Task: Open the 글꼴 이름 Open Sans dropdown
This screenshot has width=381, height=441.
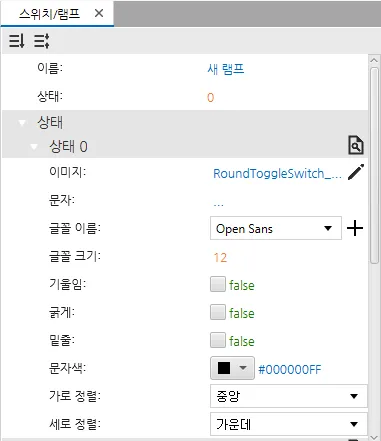Action: pyautogui.click(x=276, y=228)
